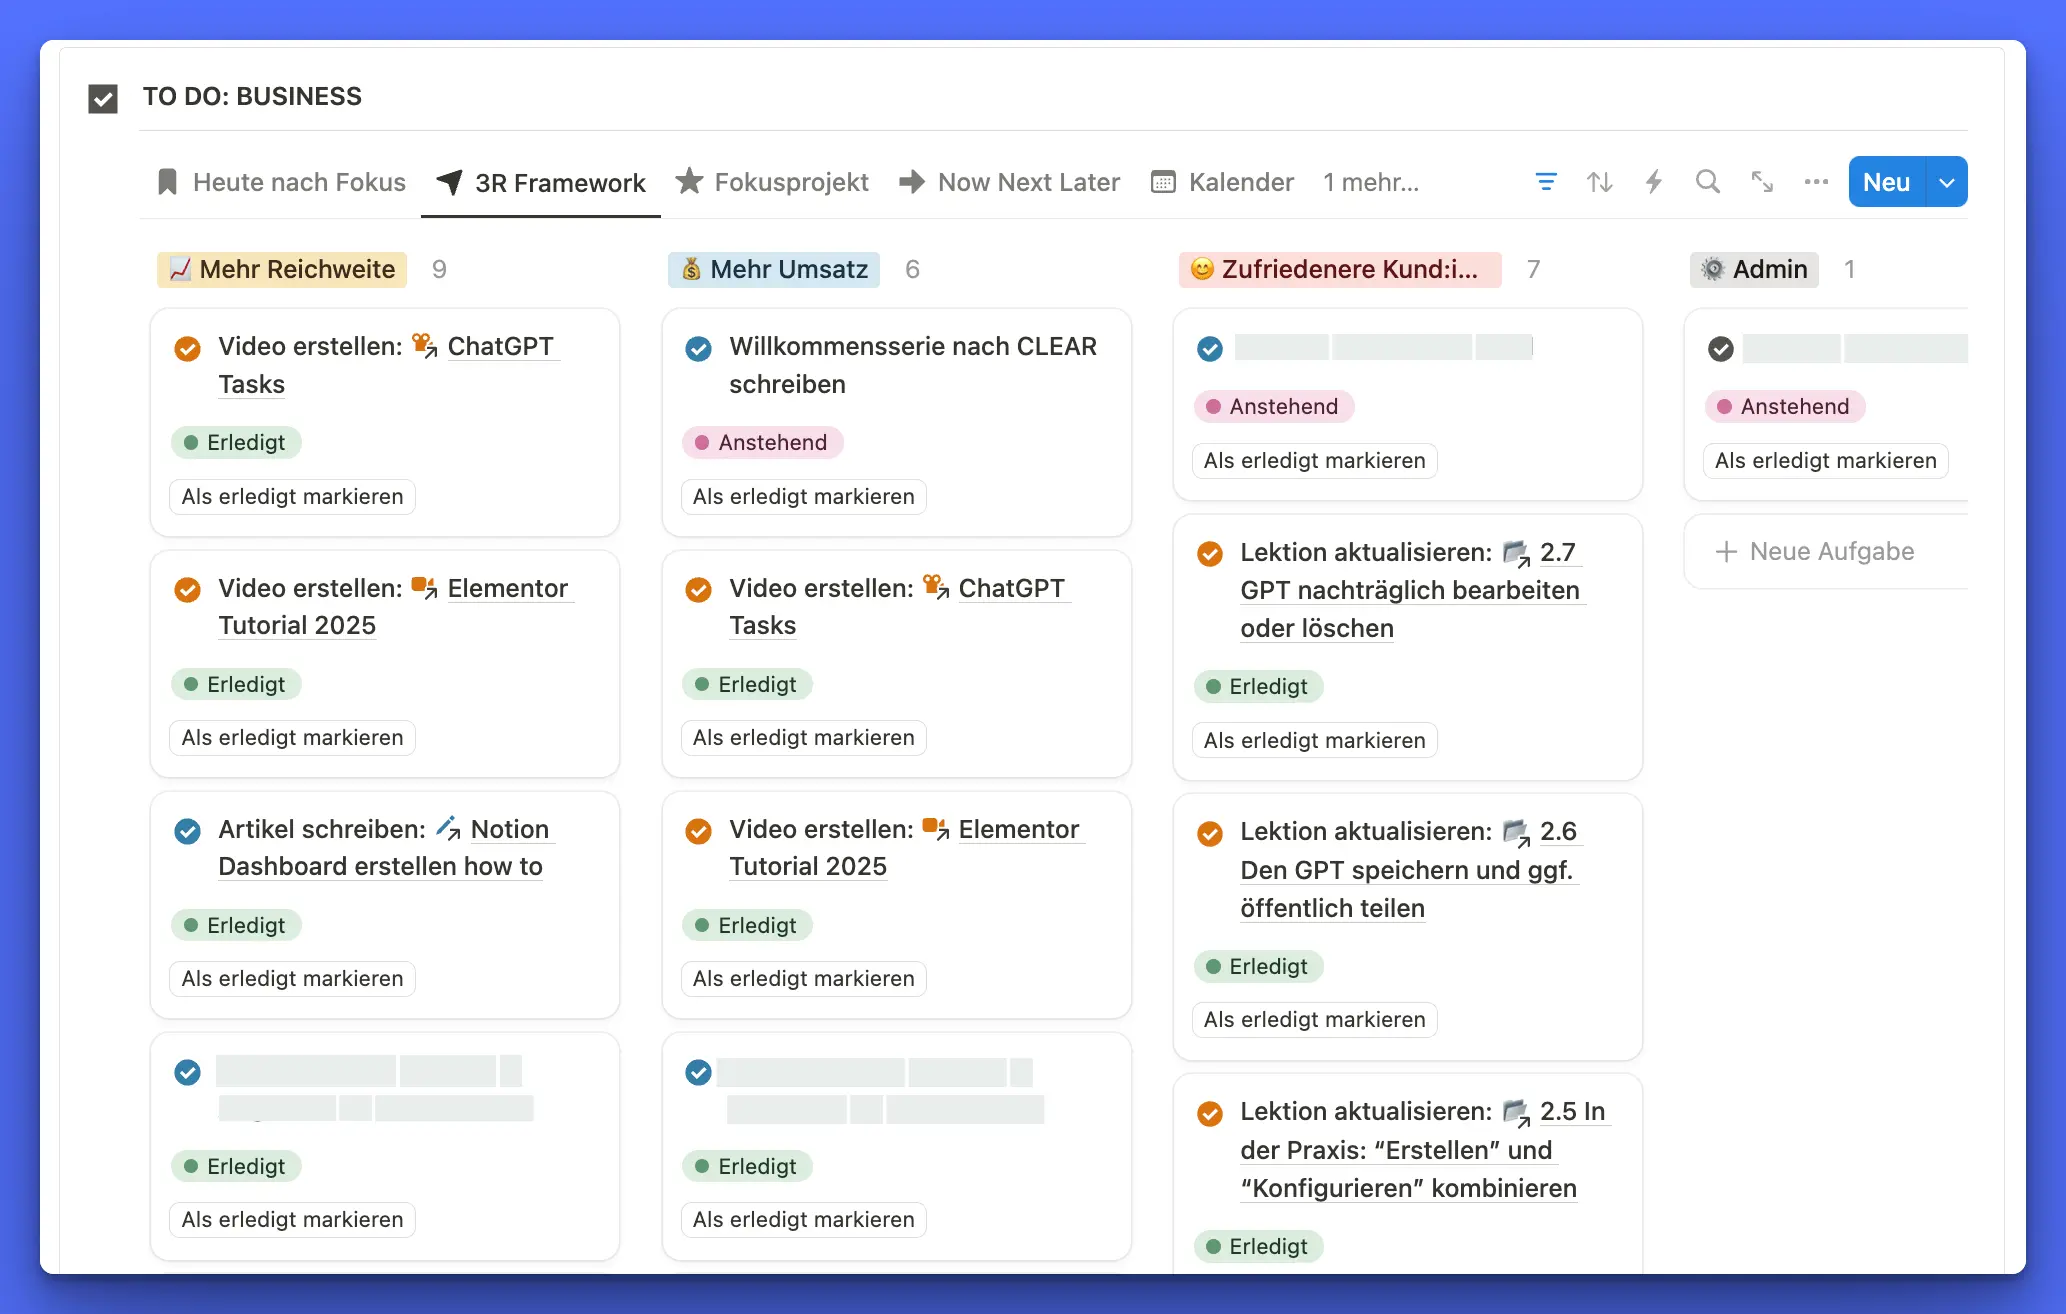Click the blue Neu button

pos(1886,182)
